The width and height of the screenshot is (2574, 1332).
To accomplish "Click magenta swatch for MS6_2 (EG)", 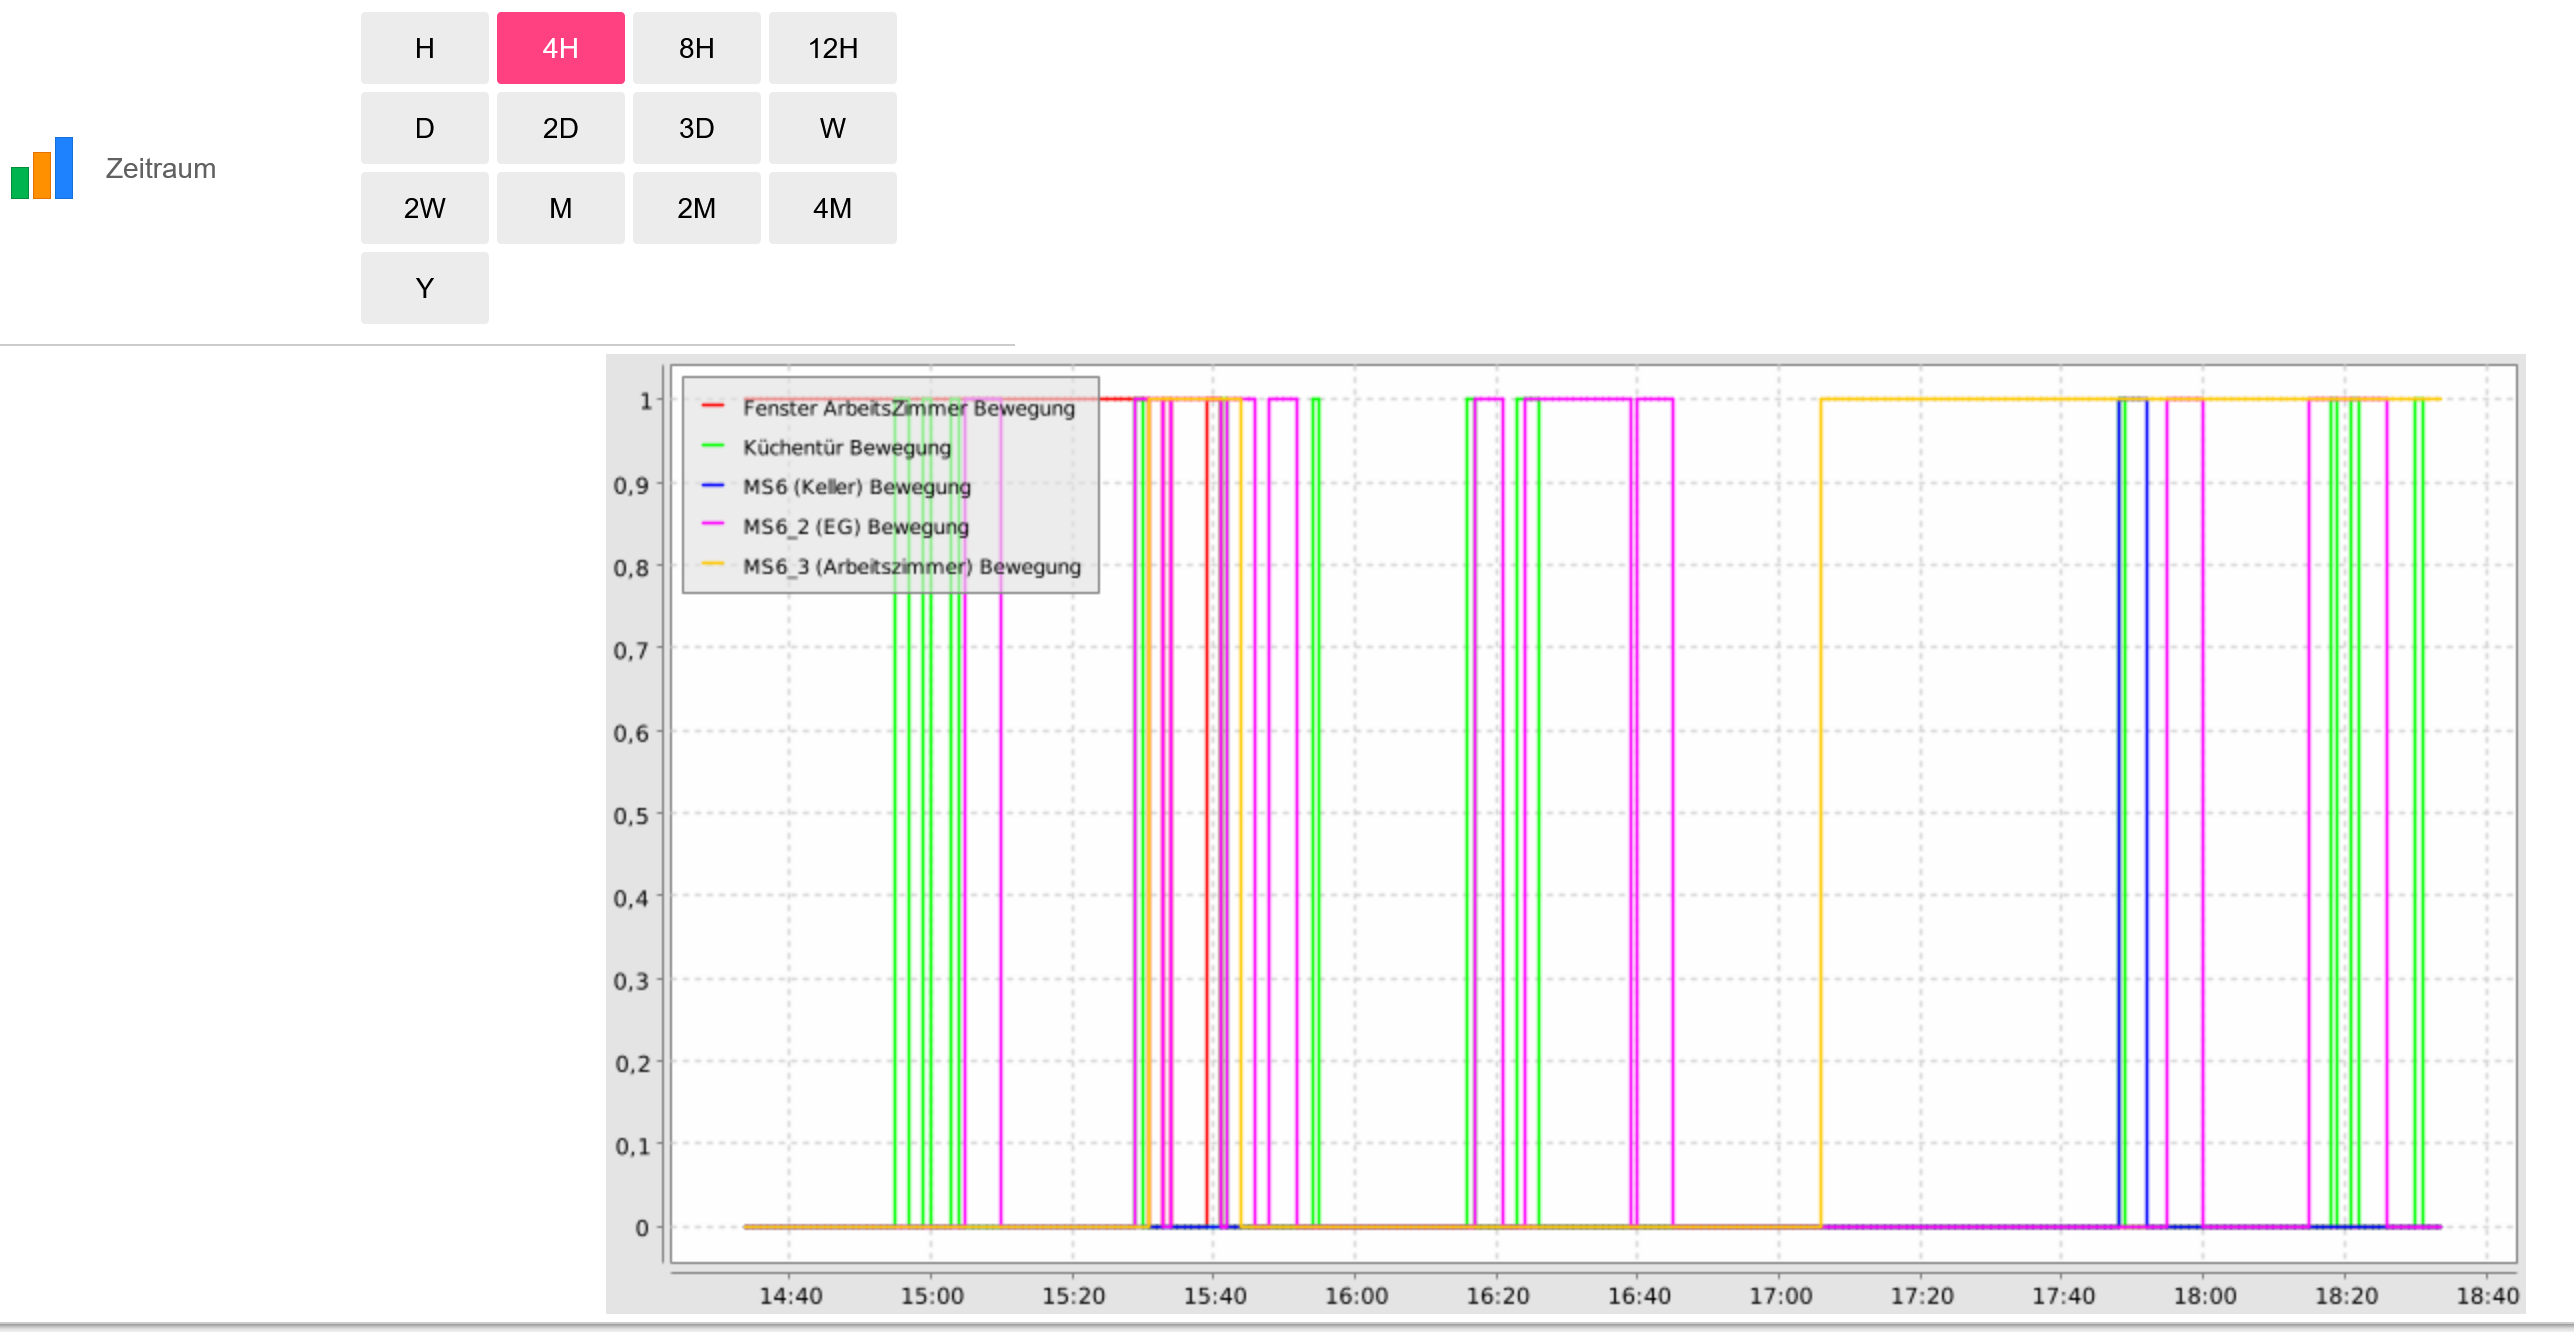I will (713, 524).
